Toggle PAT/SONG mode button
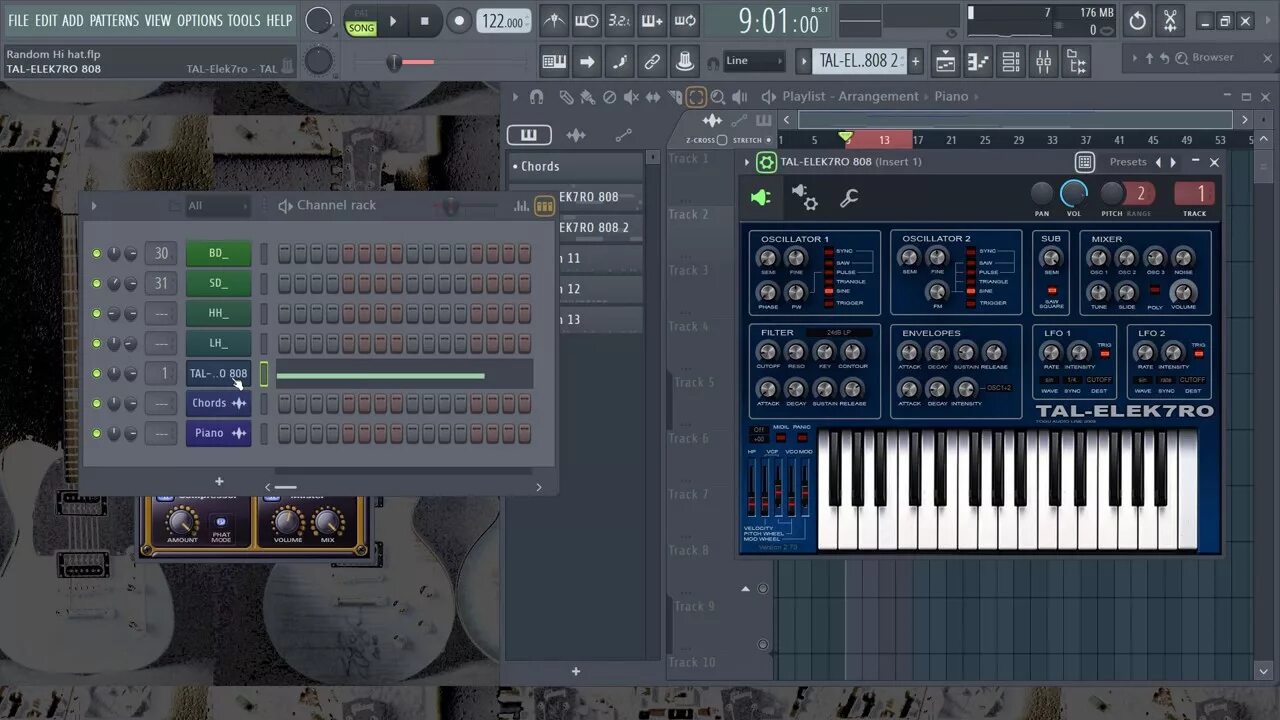The width and height of the screenshot is (1280, 720). 361,21
